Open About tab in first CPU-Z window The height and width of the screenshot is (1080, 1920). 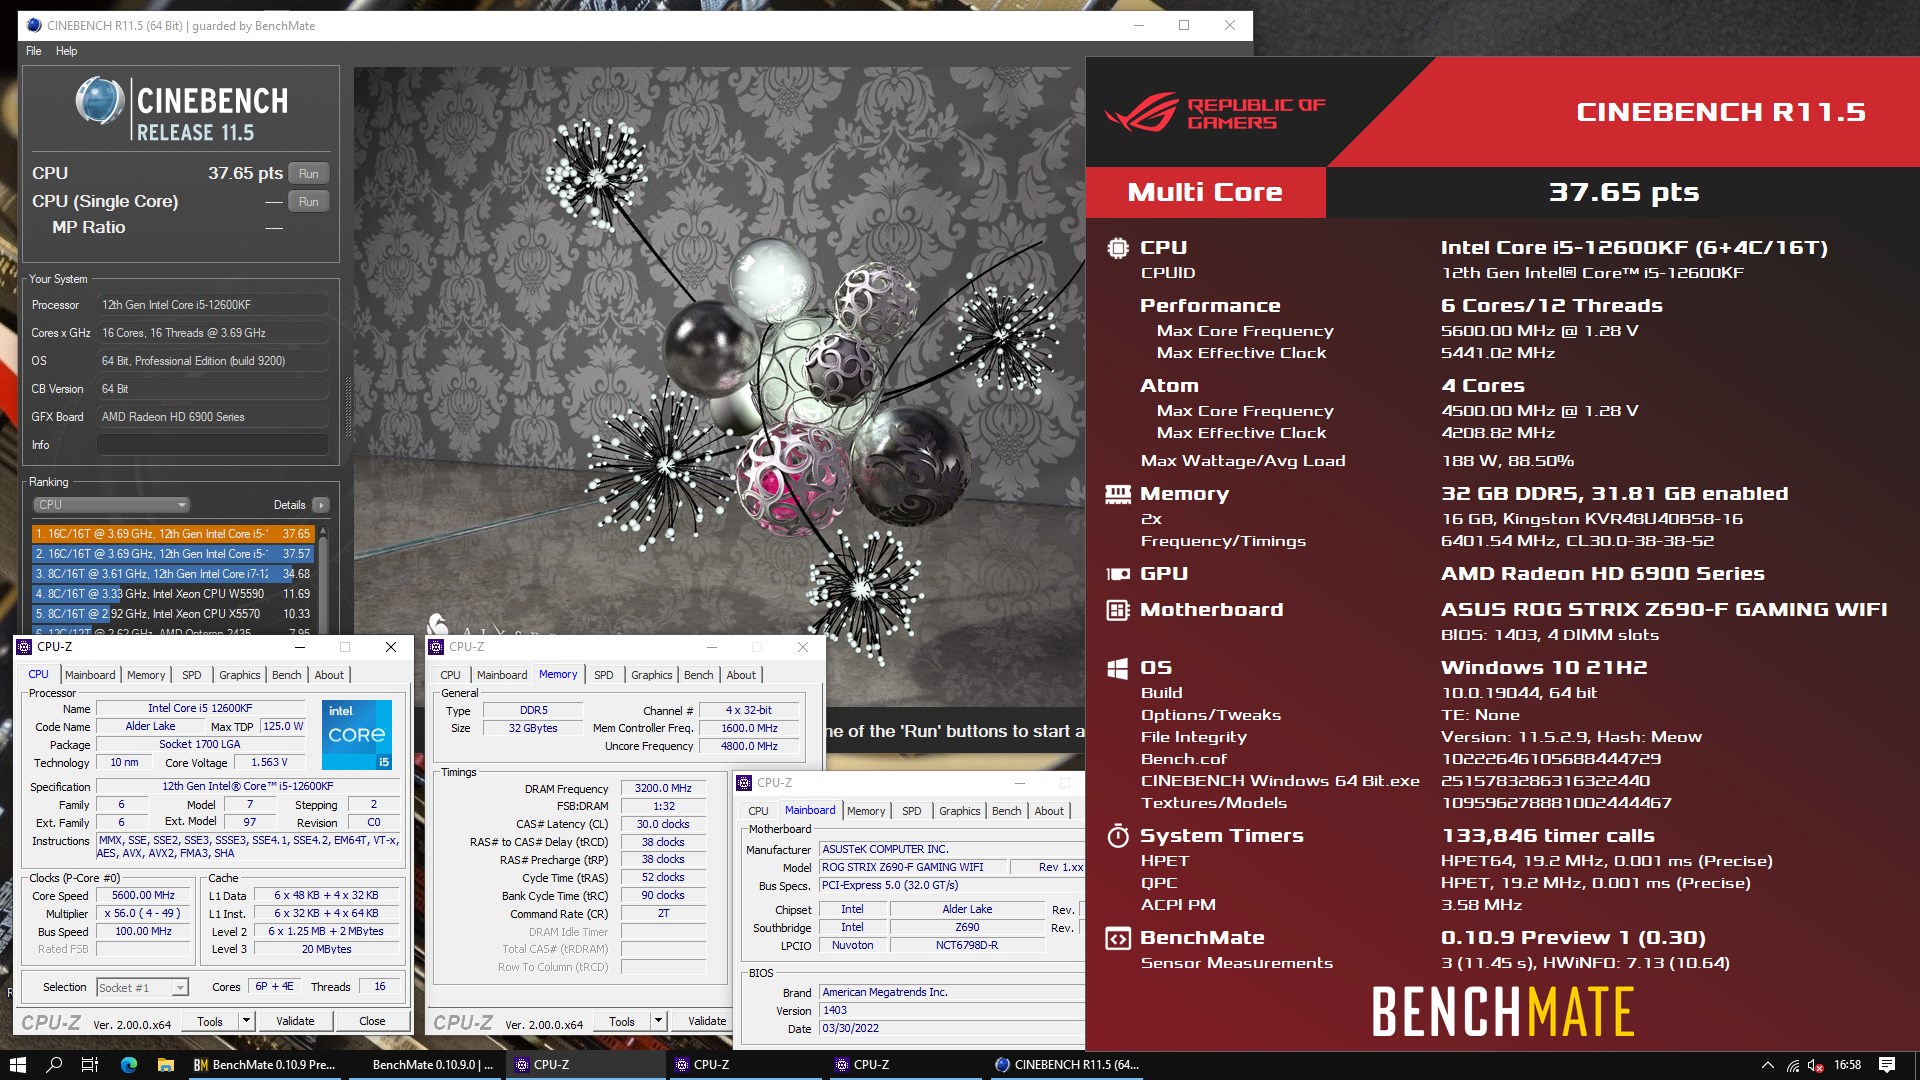329,675
